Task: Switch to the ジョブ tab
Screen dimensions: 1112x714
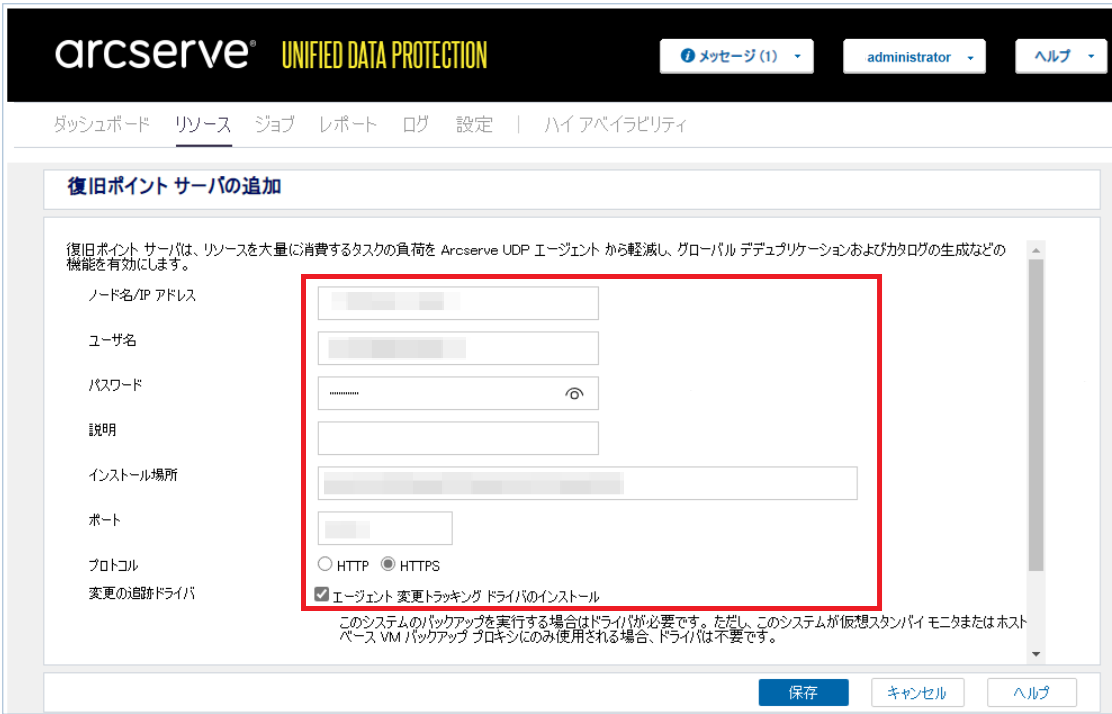Action: point(274,125)
